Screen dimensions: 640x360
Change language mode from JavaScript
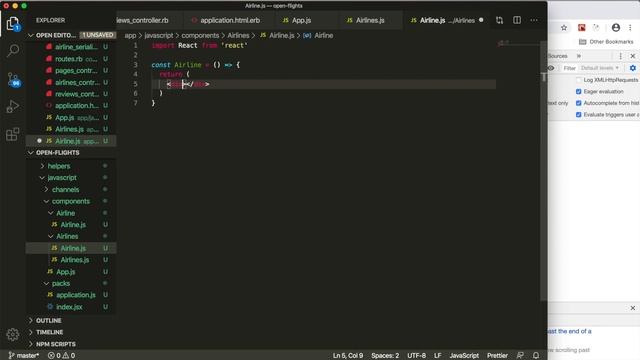464,356
